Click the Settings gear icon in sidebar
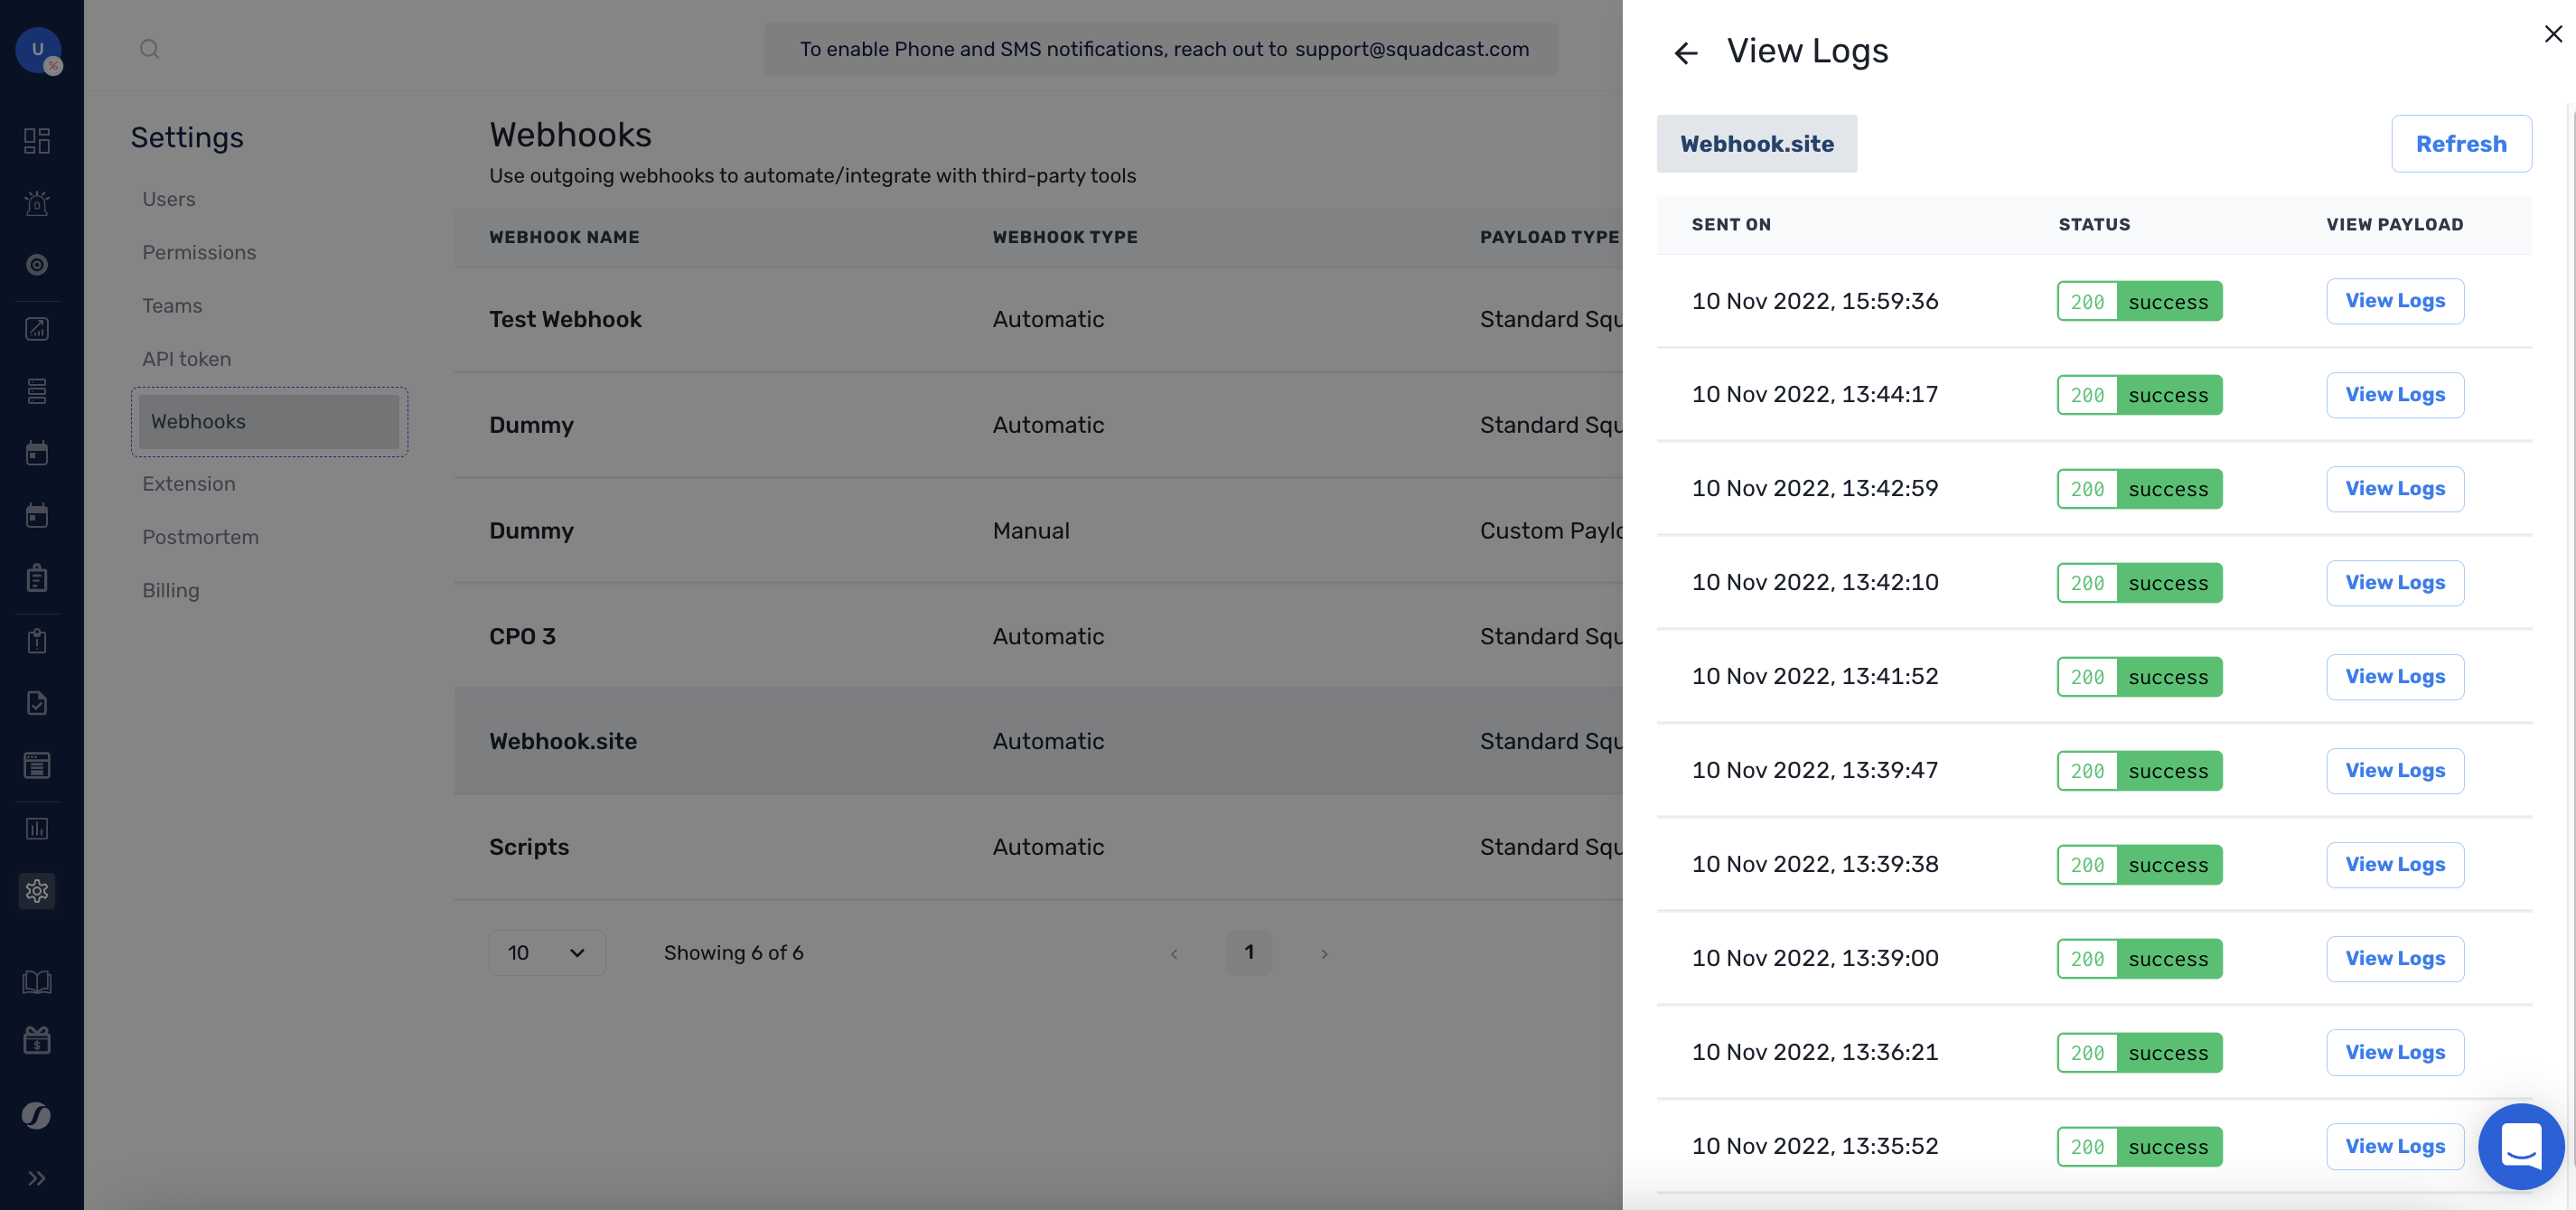This screenshot has width=2576, height=1210. click(37, 891)
